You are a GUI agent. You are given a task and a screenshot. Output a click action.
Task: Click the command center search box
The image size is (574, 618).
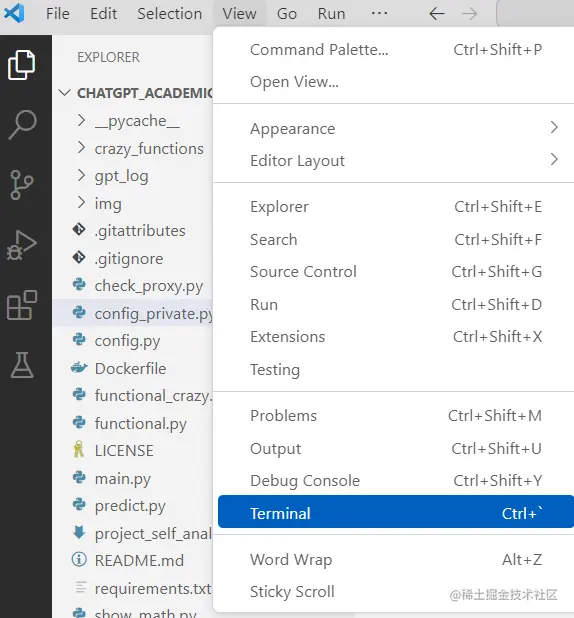[x=535, y=13]
